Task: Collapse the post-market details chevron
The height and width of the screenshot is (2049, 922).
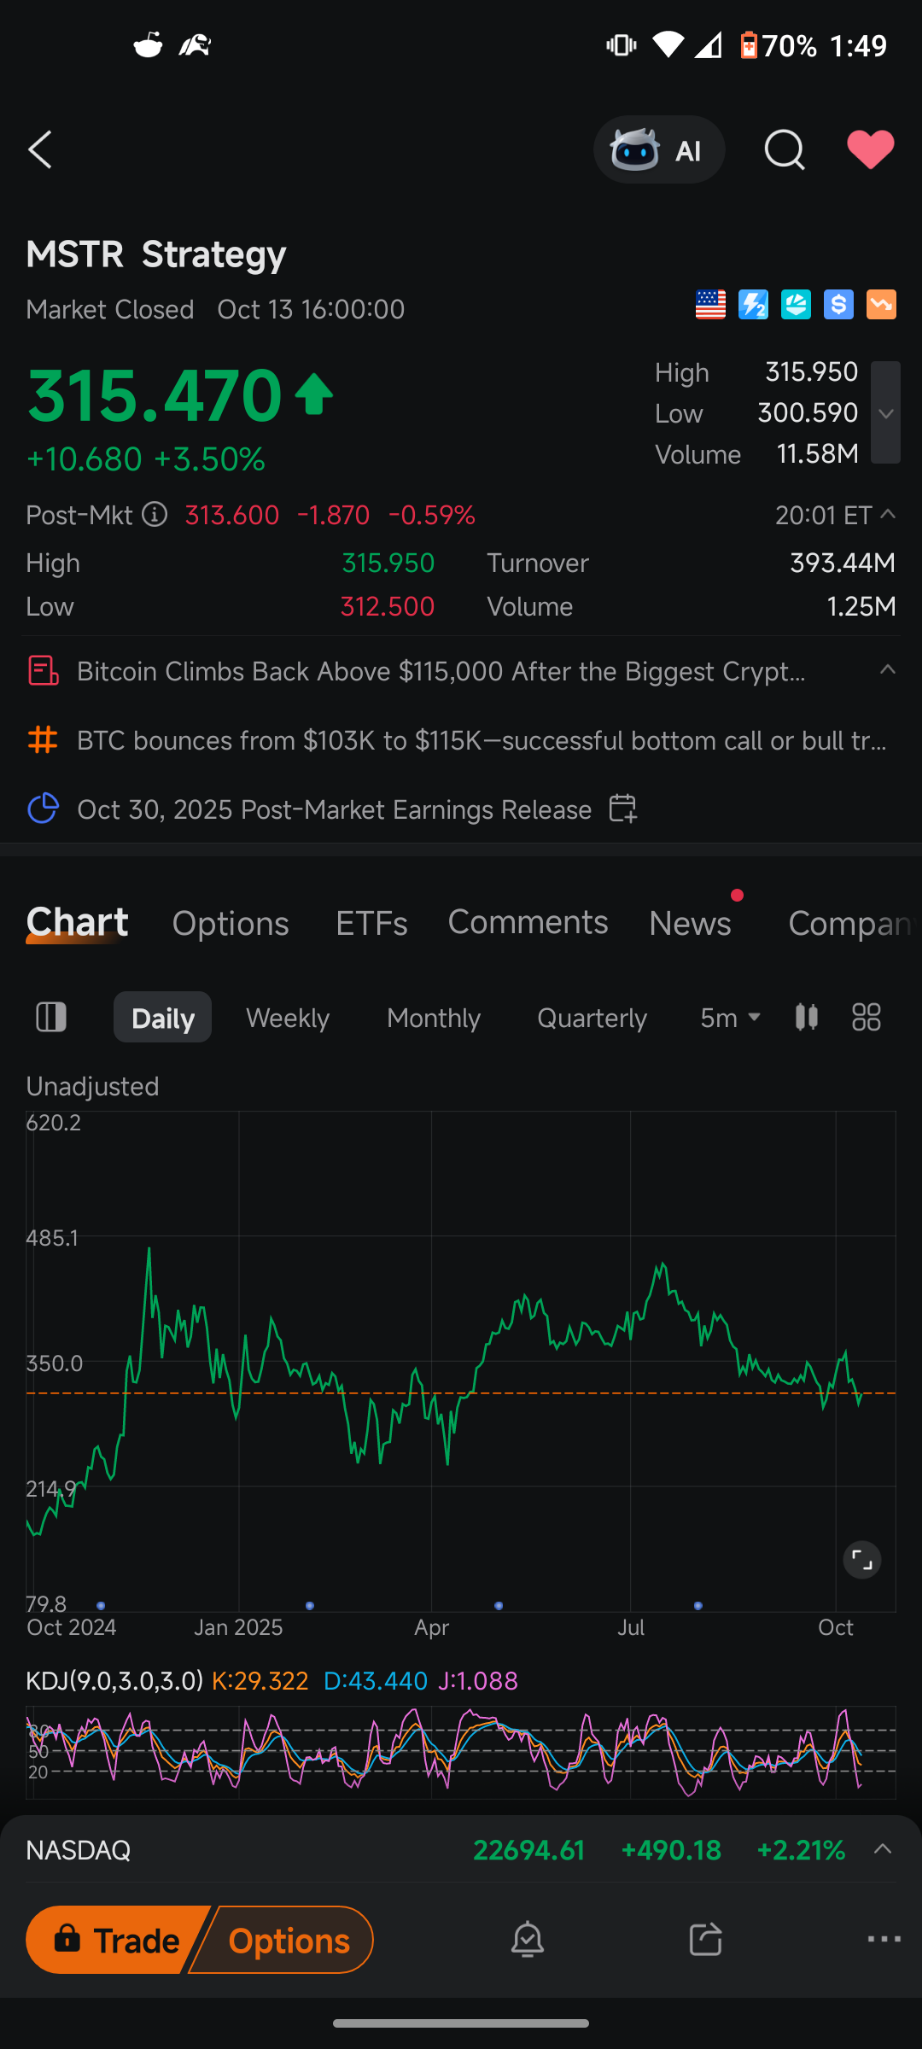Action: click(x=887, y=514)
